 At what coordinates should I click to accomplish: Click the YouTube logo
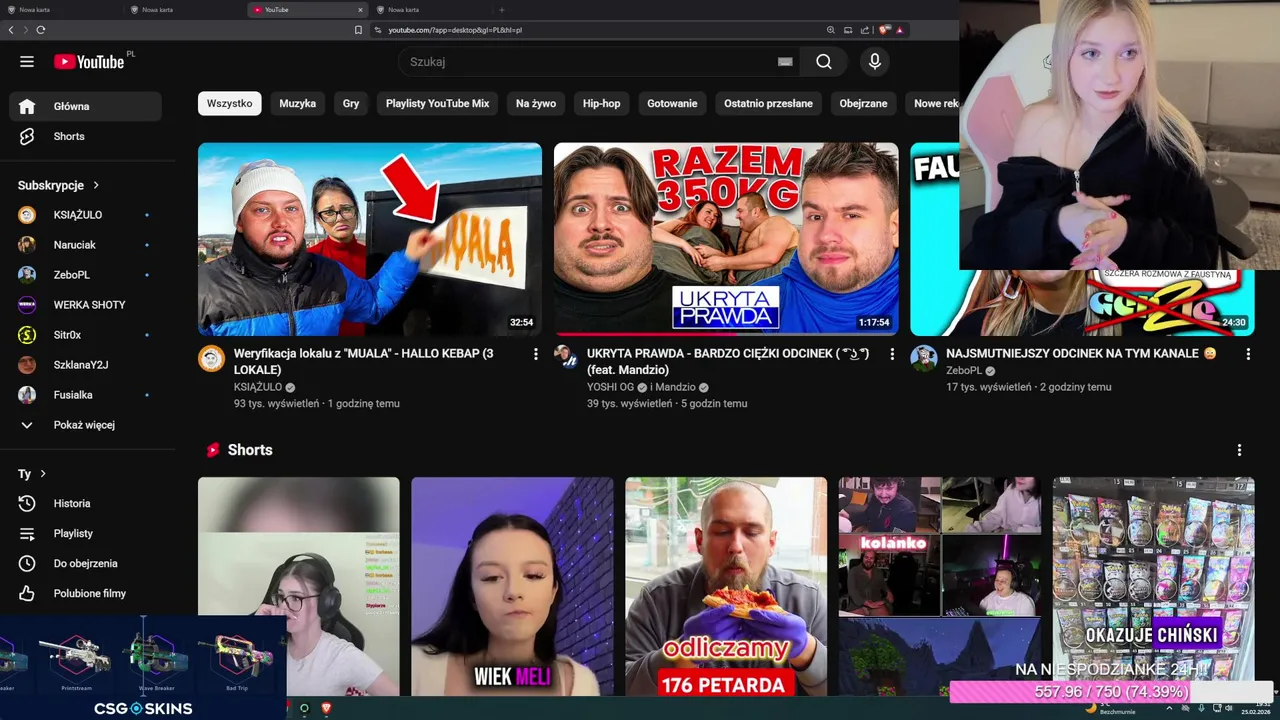point(89,62)
